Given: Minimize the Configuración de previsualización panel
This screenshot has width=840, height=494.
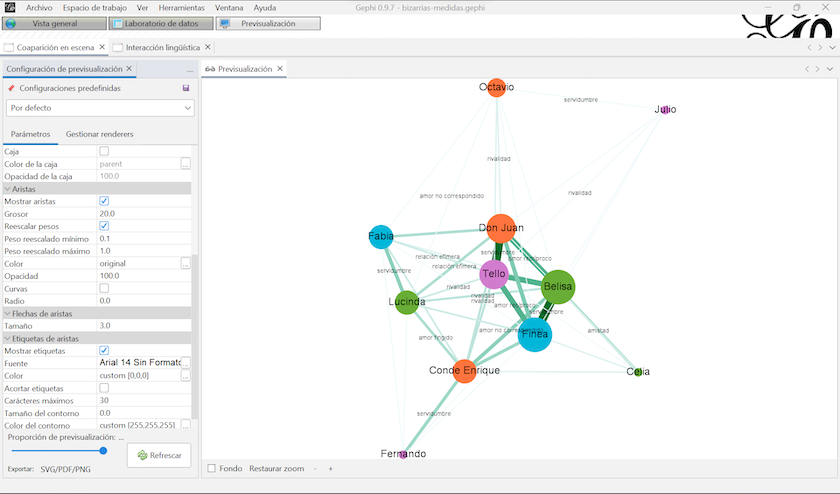Looking at the screenshot, I should coord(189,70).
